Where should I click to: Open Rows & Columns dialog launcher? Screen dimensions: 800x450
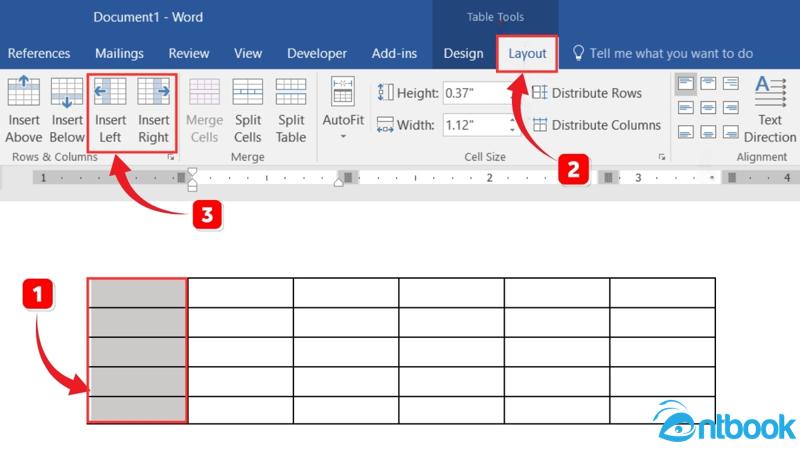171,158
